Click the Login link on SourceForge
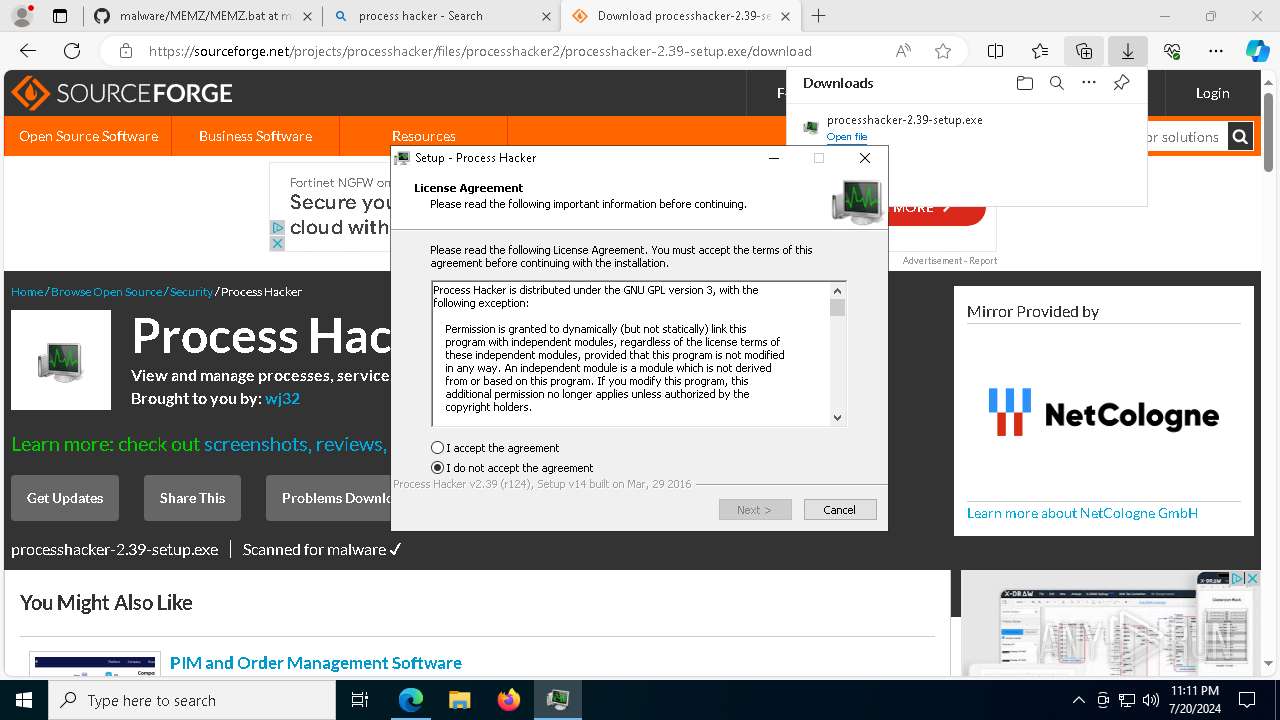 tap(1212, 93)
